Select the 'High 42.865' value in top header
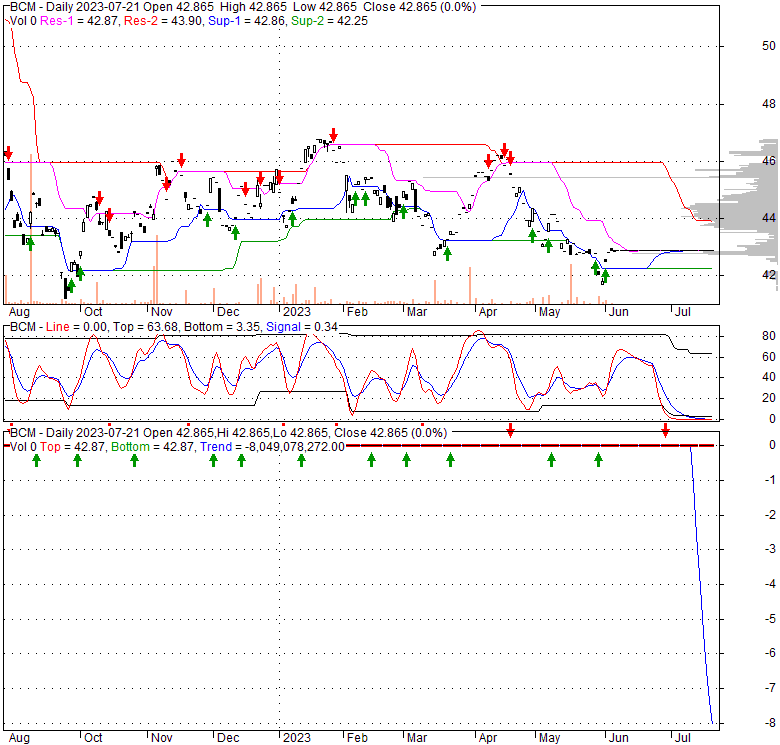This screenshot has height=745, width=780. coord(256,7)
